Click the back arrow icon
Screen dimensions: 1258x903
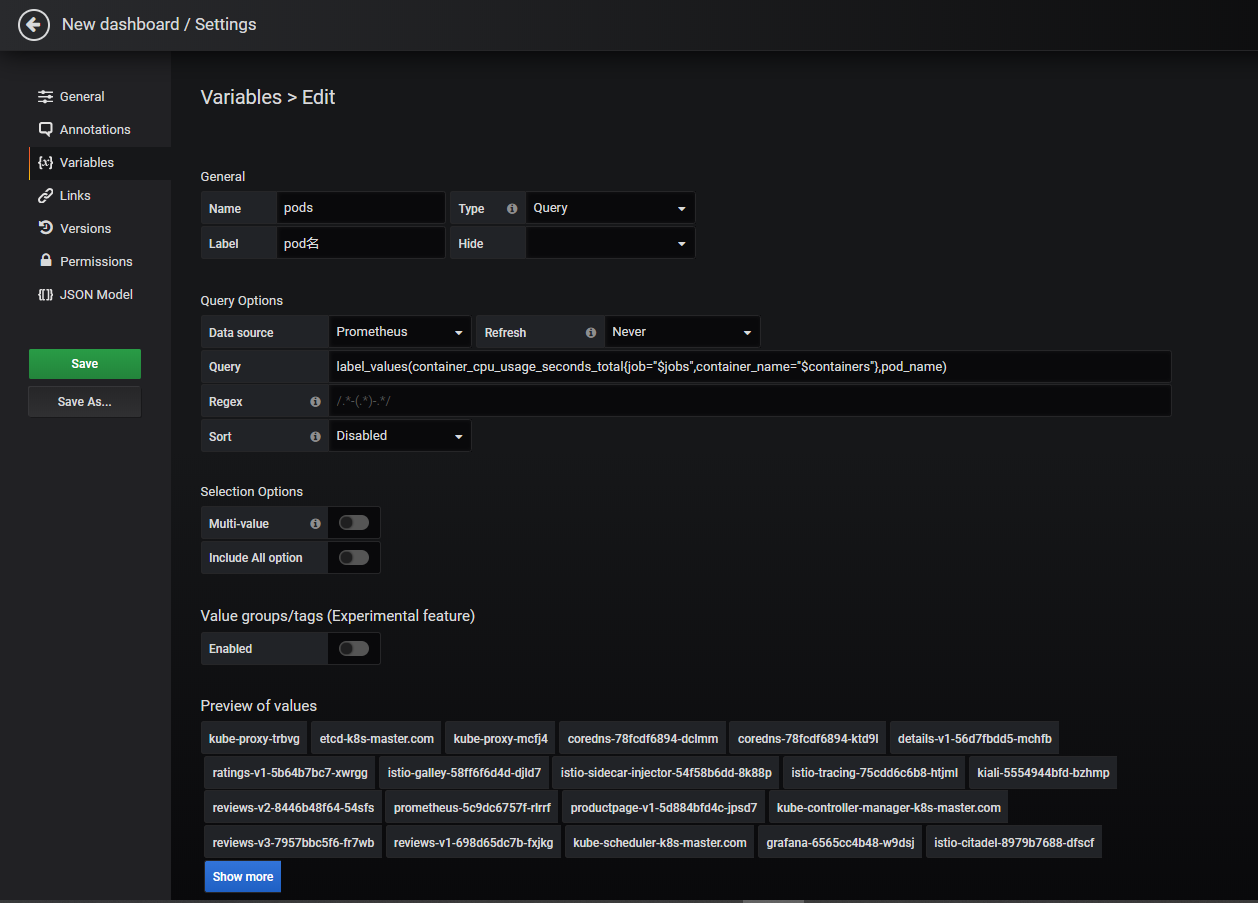point(34,25)
